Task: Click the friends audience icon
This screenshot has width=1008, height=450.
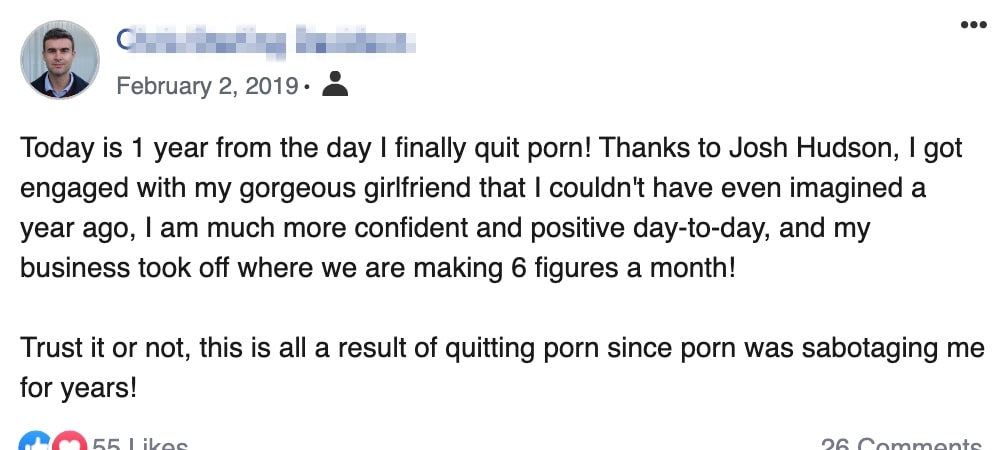Action: coord(335,84)
